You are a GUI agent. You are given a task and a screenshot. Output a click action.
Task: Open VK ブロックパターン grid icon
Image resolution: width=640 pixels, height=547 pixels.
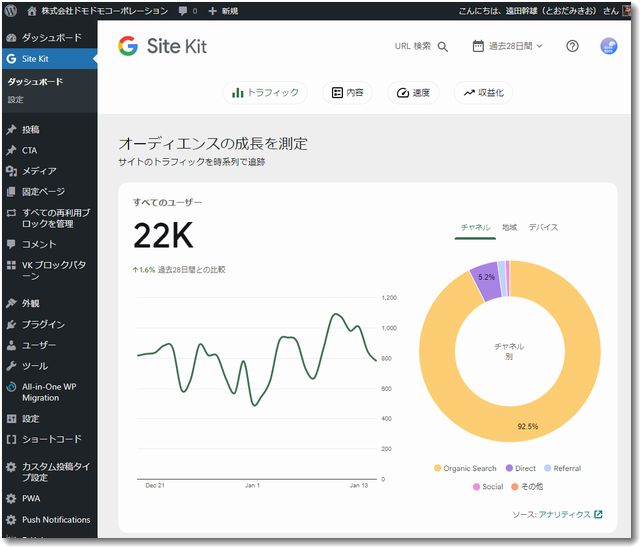pyautogui.click(x=11, y=265)
